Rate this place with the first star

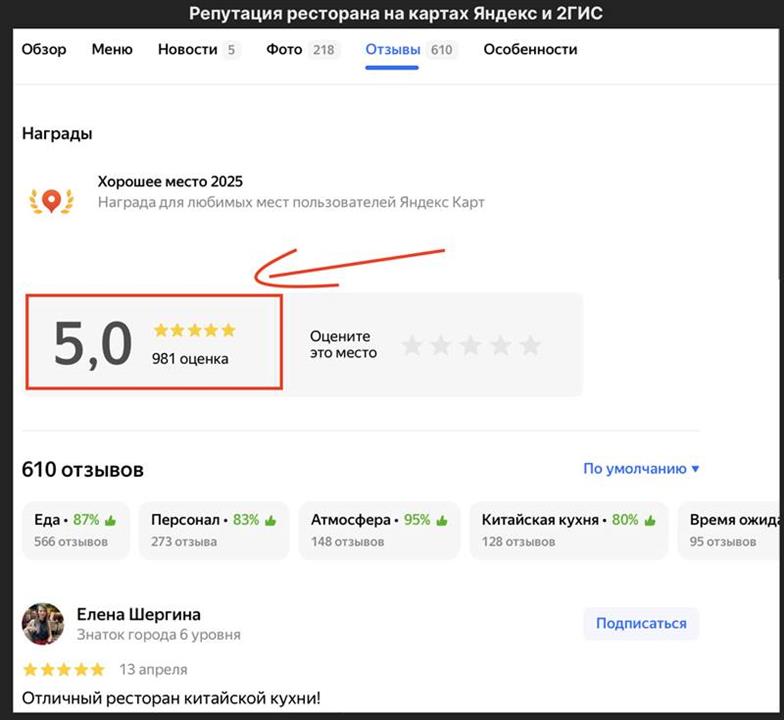point(411,346)
